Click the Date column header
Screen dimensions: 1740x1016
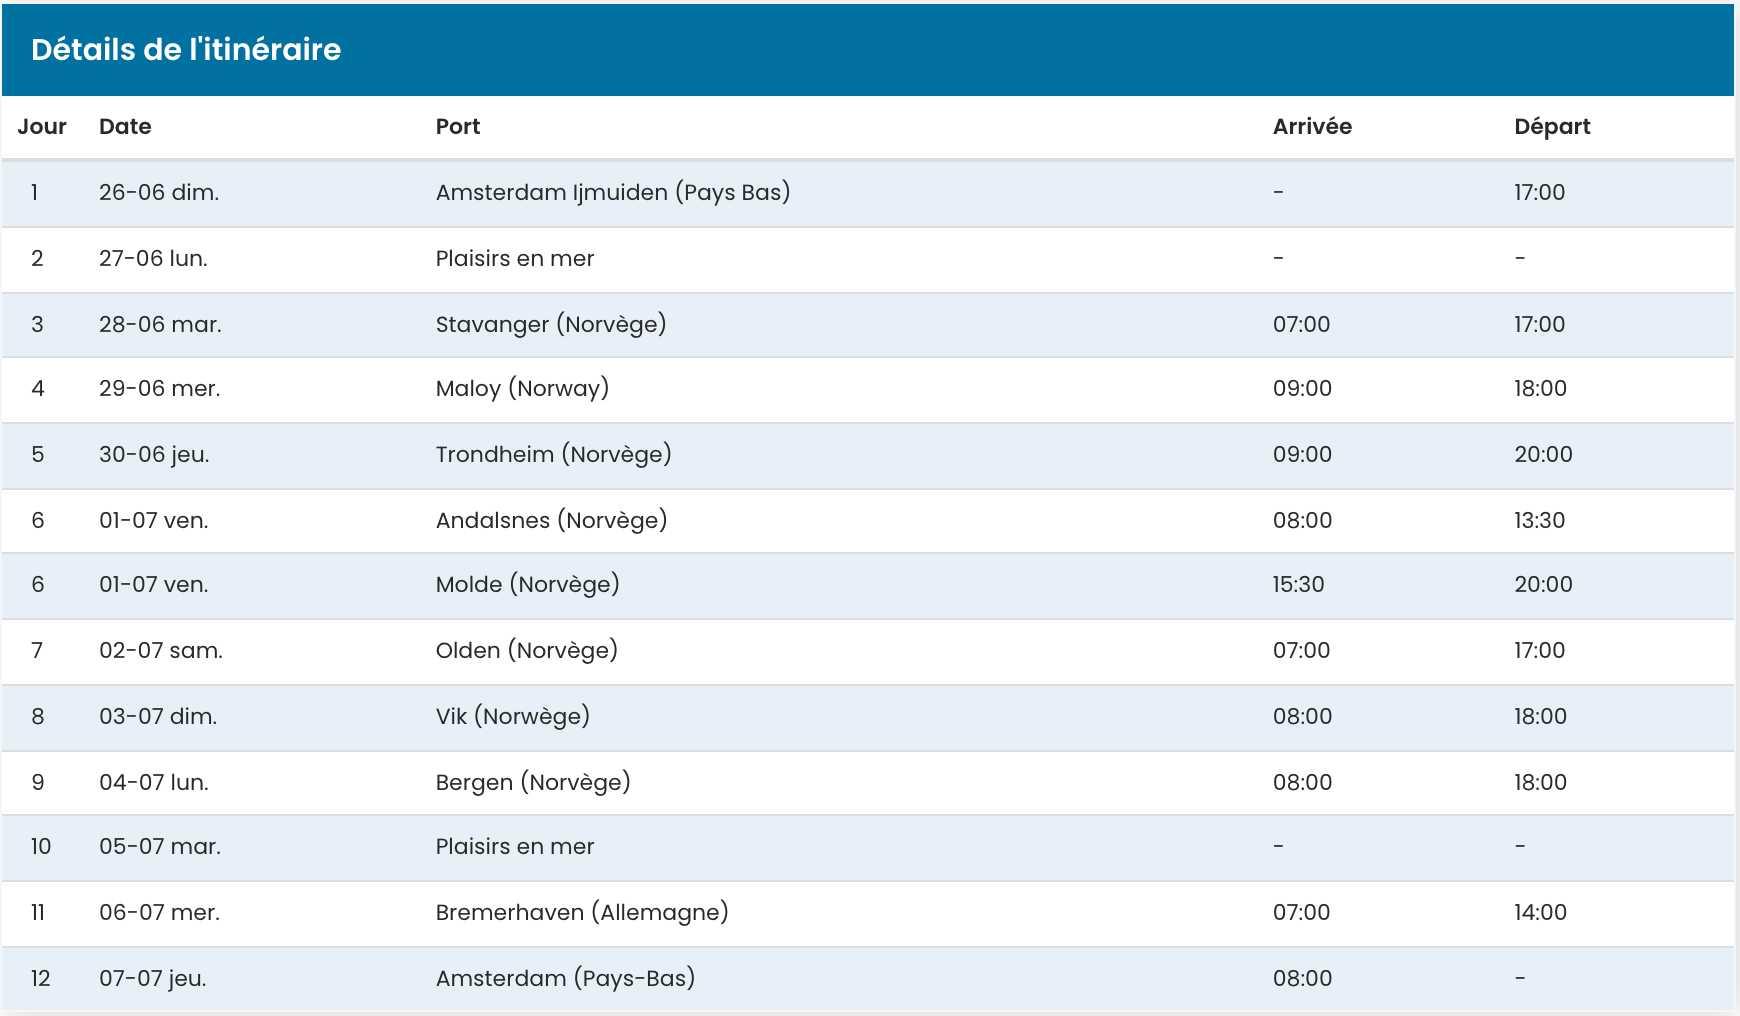tap(125, 126)
